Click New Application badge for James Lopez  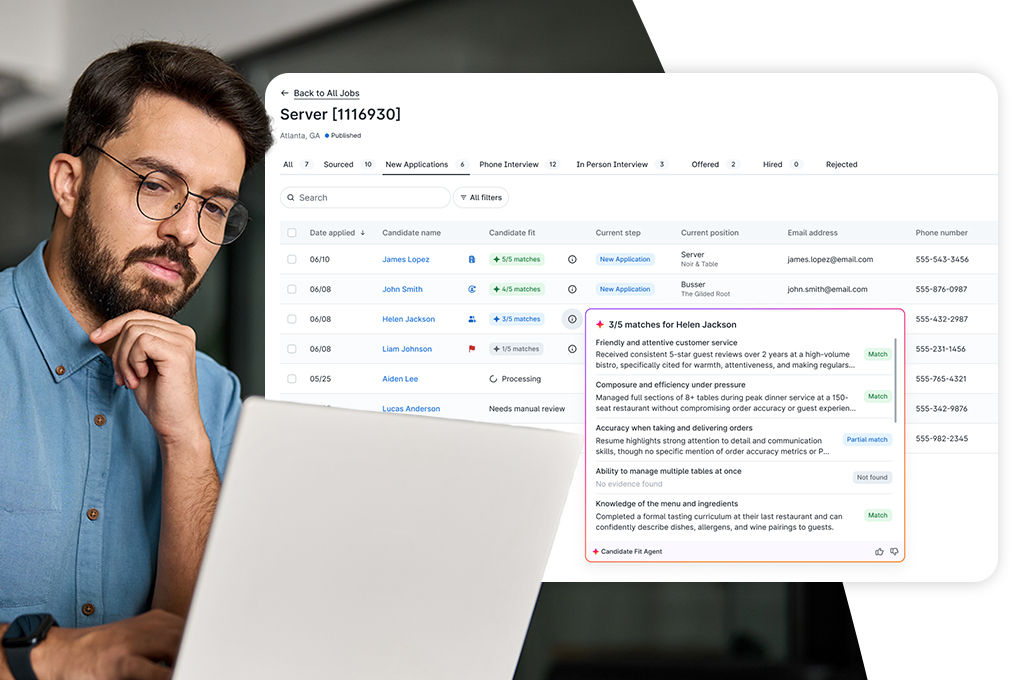click(x=624, y=260)
